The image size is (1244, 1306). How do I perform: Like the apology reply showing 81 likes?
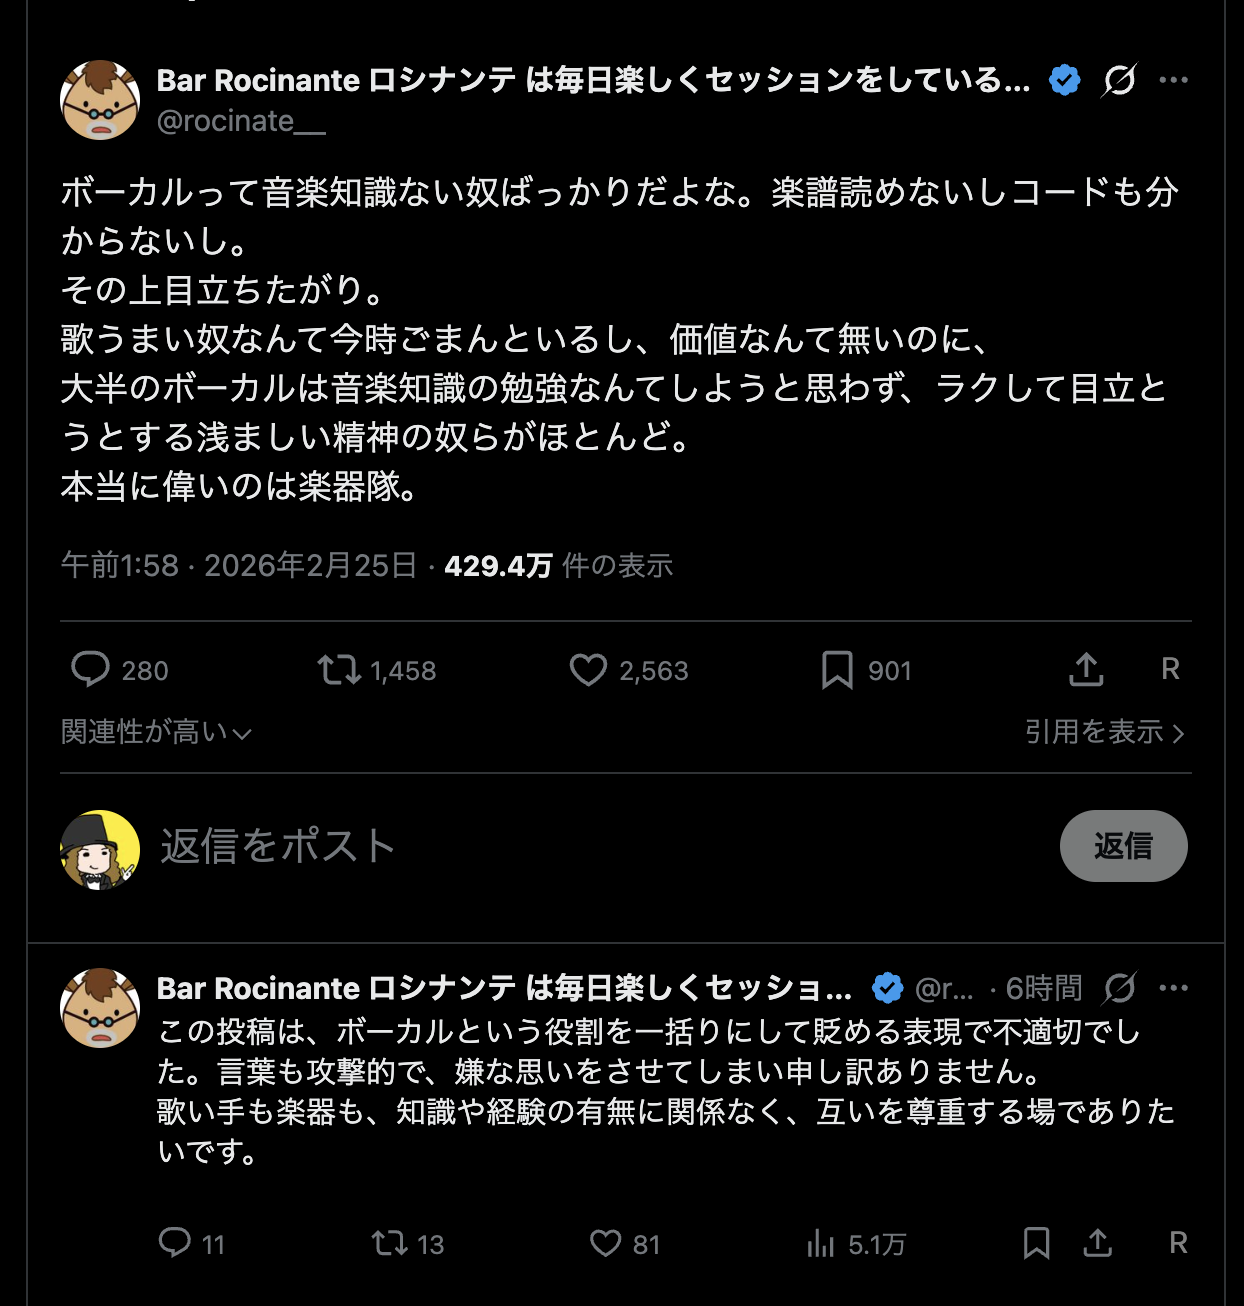[605, 1244]
